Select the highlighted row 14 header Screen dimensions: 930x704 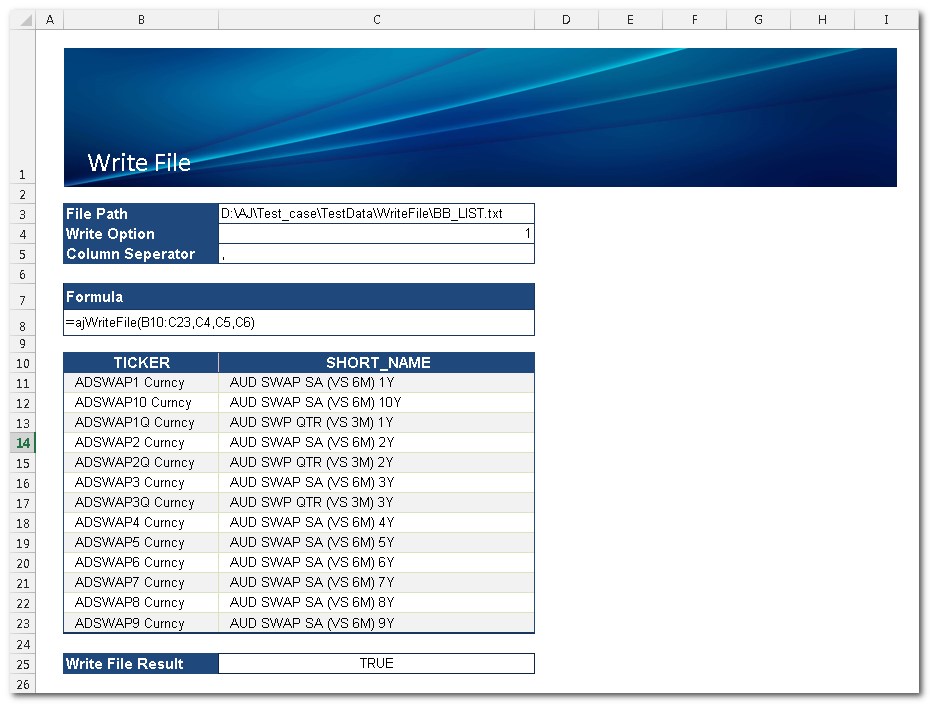tap(23, 442)
